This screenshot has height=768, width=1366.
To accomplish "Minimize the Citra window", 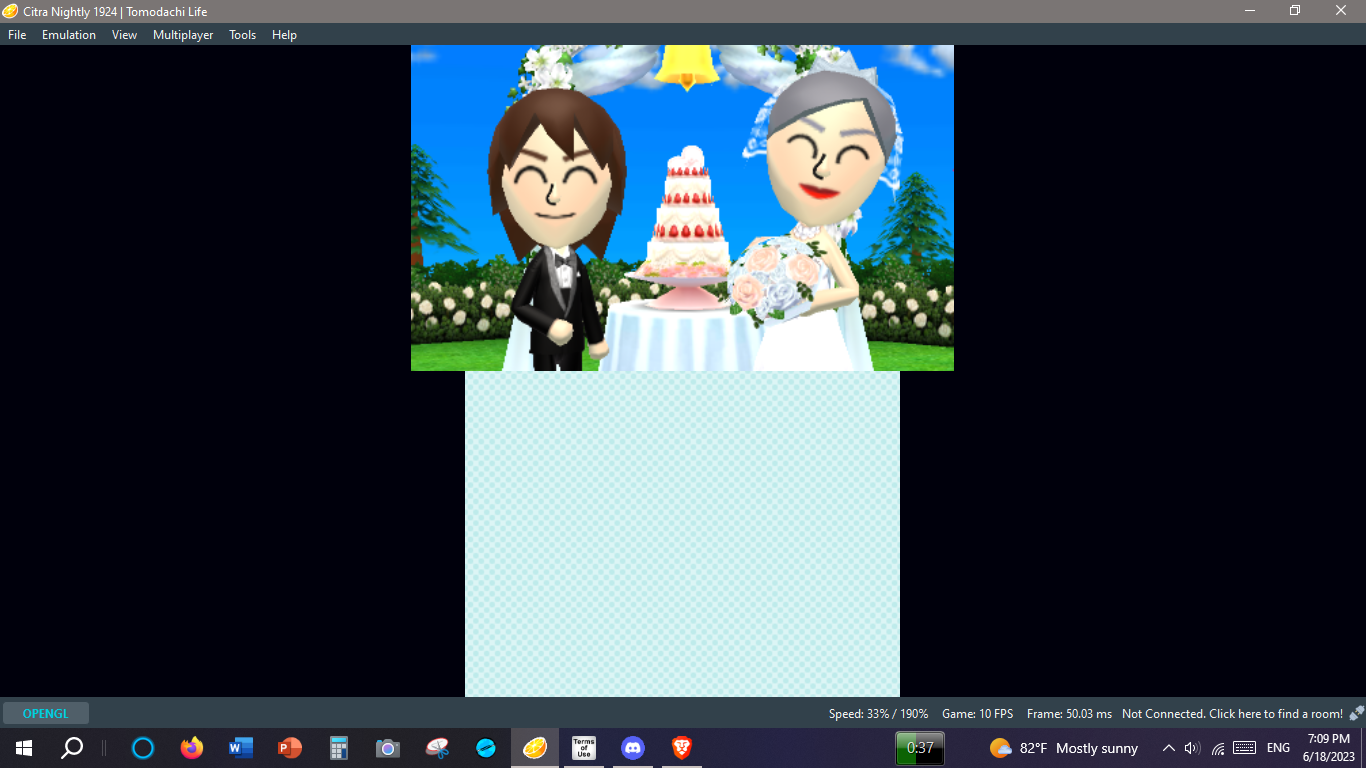I will click(1250, 11).
